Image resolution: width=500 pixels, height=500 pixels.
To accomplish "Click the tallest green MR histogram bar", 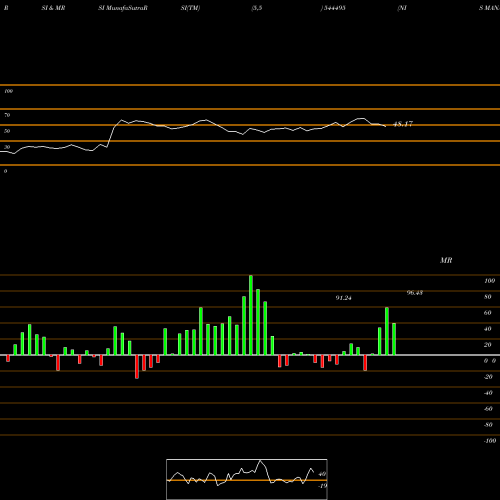I will tap(251, 315).
